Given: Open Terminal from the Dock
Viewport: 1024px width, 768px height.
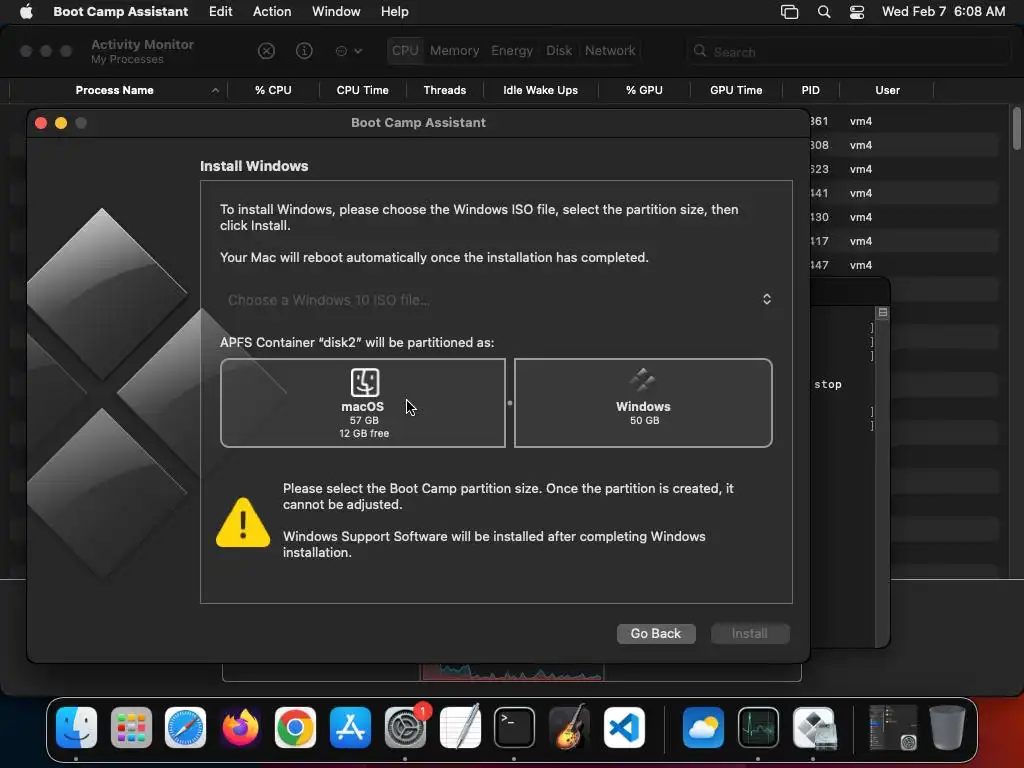Looking at the screenshot, I should [514, 727].
